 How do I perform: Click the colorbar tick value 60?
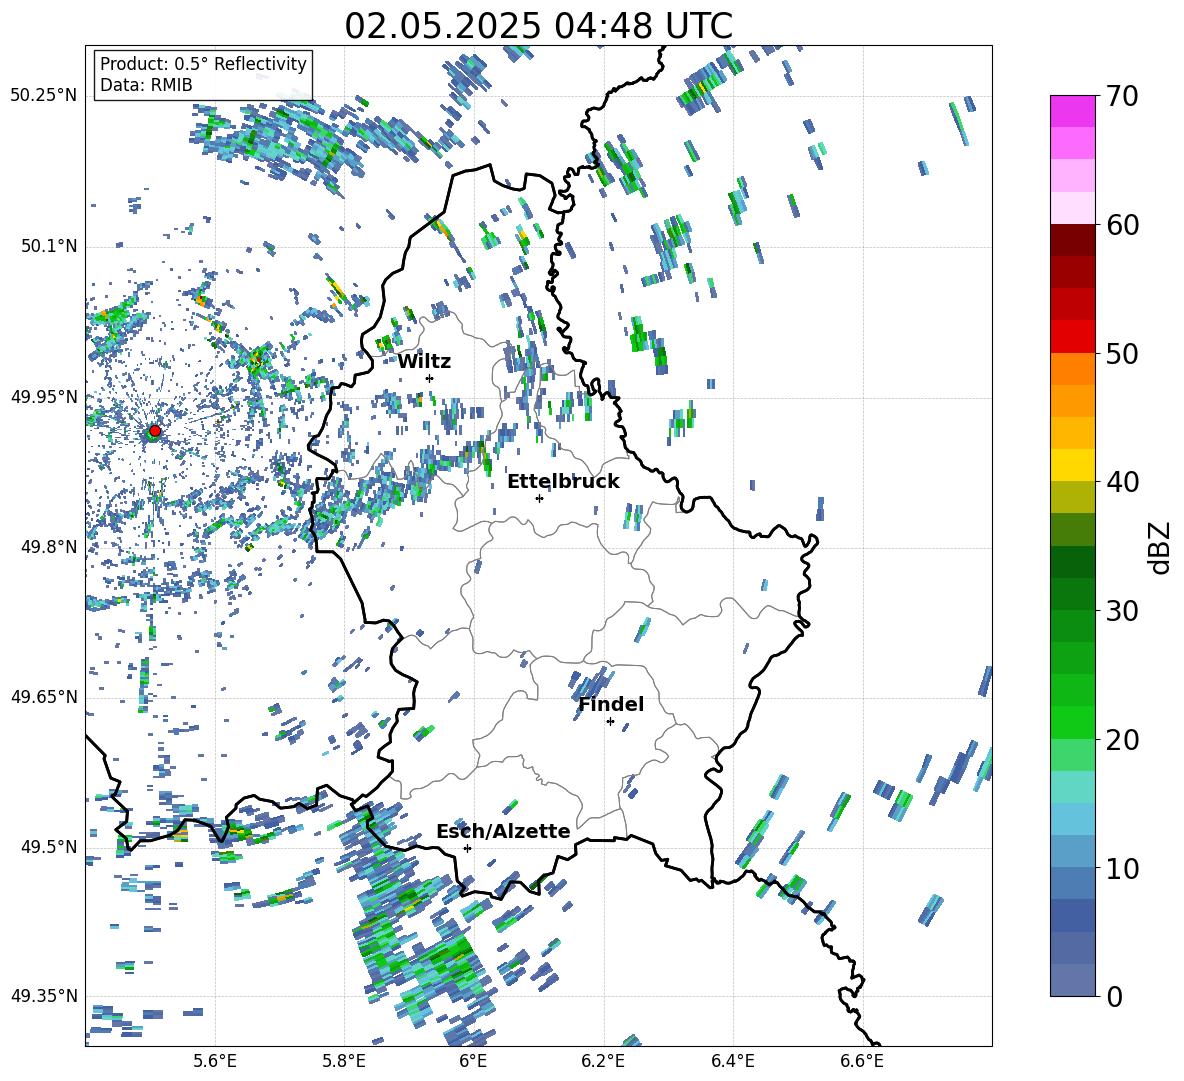[1123, 224]
